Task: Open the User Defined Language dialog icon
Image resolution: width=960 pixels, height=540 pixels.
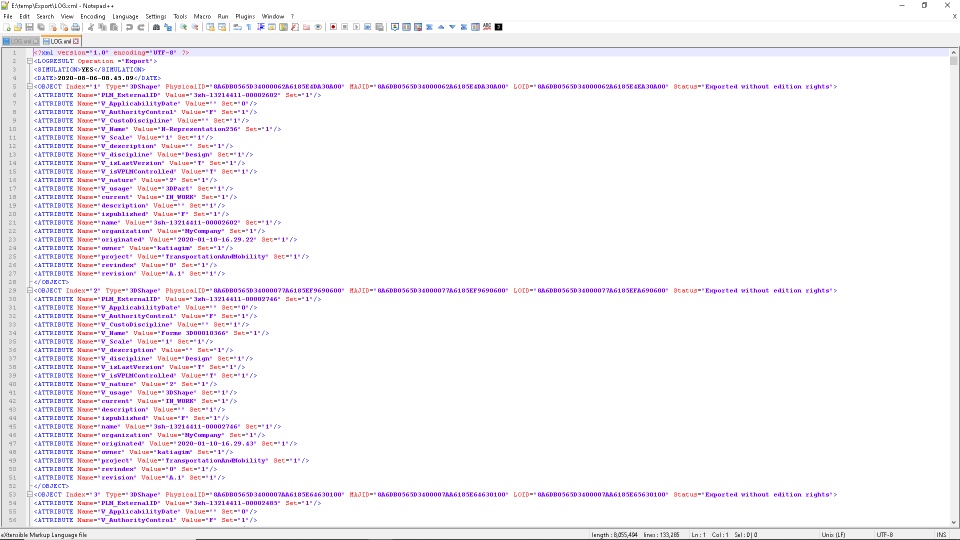Action: (272, 27)
